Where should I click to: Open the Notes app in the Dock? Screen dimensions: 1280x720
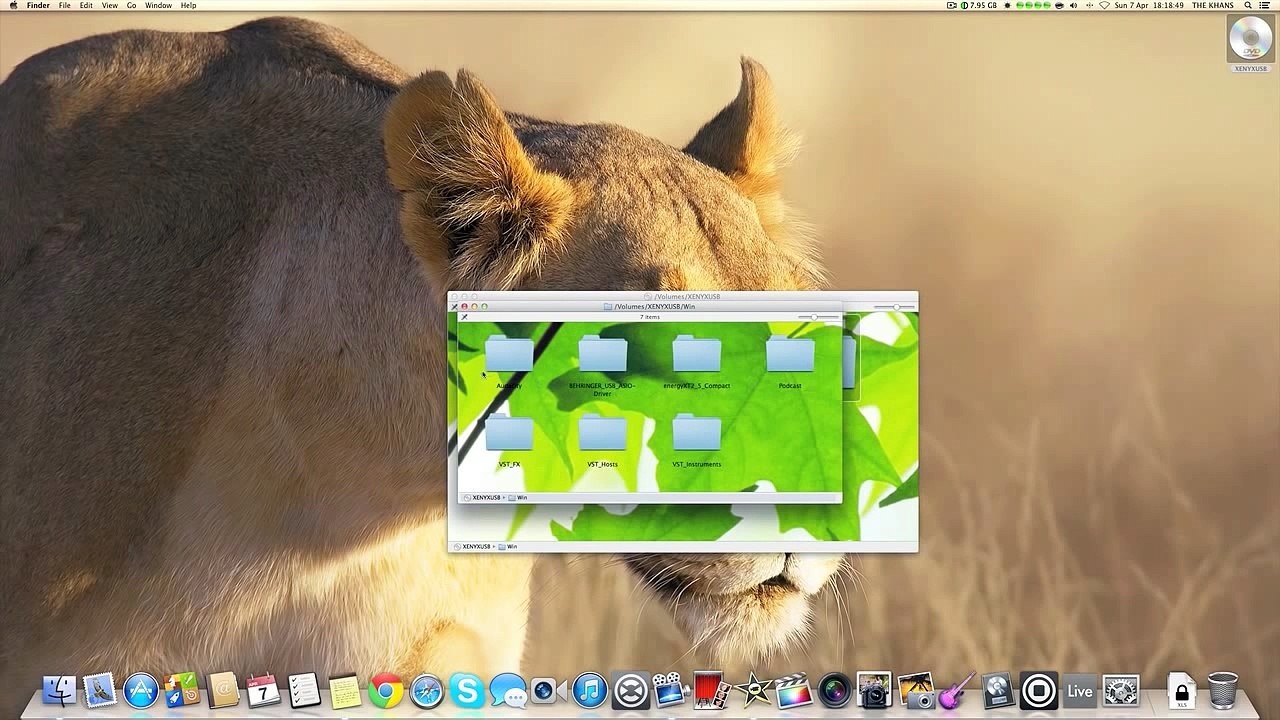pos(345,690)
